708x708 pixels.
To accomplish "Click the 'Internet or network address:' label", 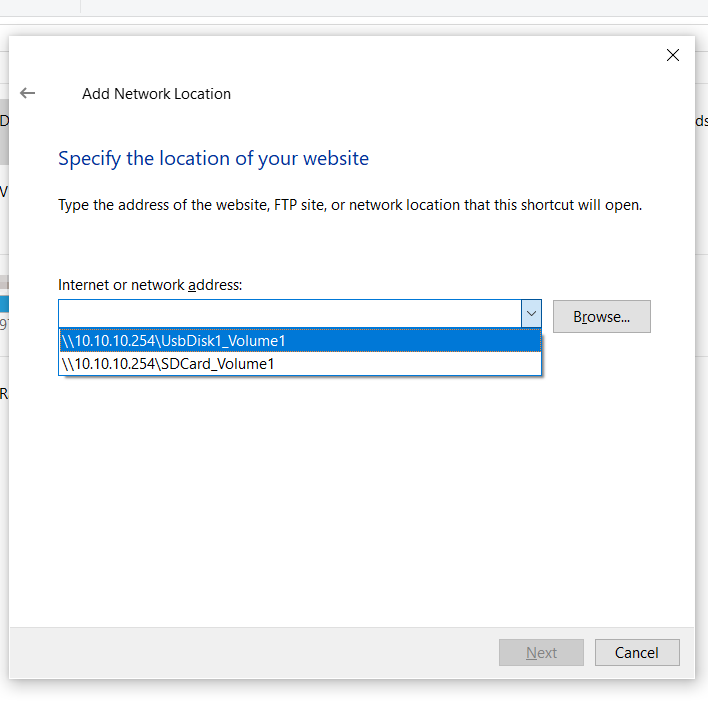I will [150, 285].
